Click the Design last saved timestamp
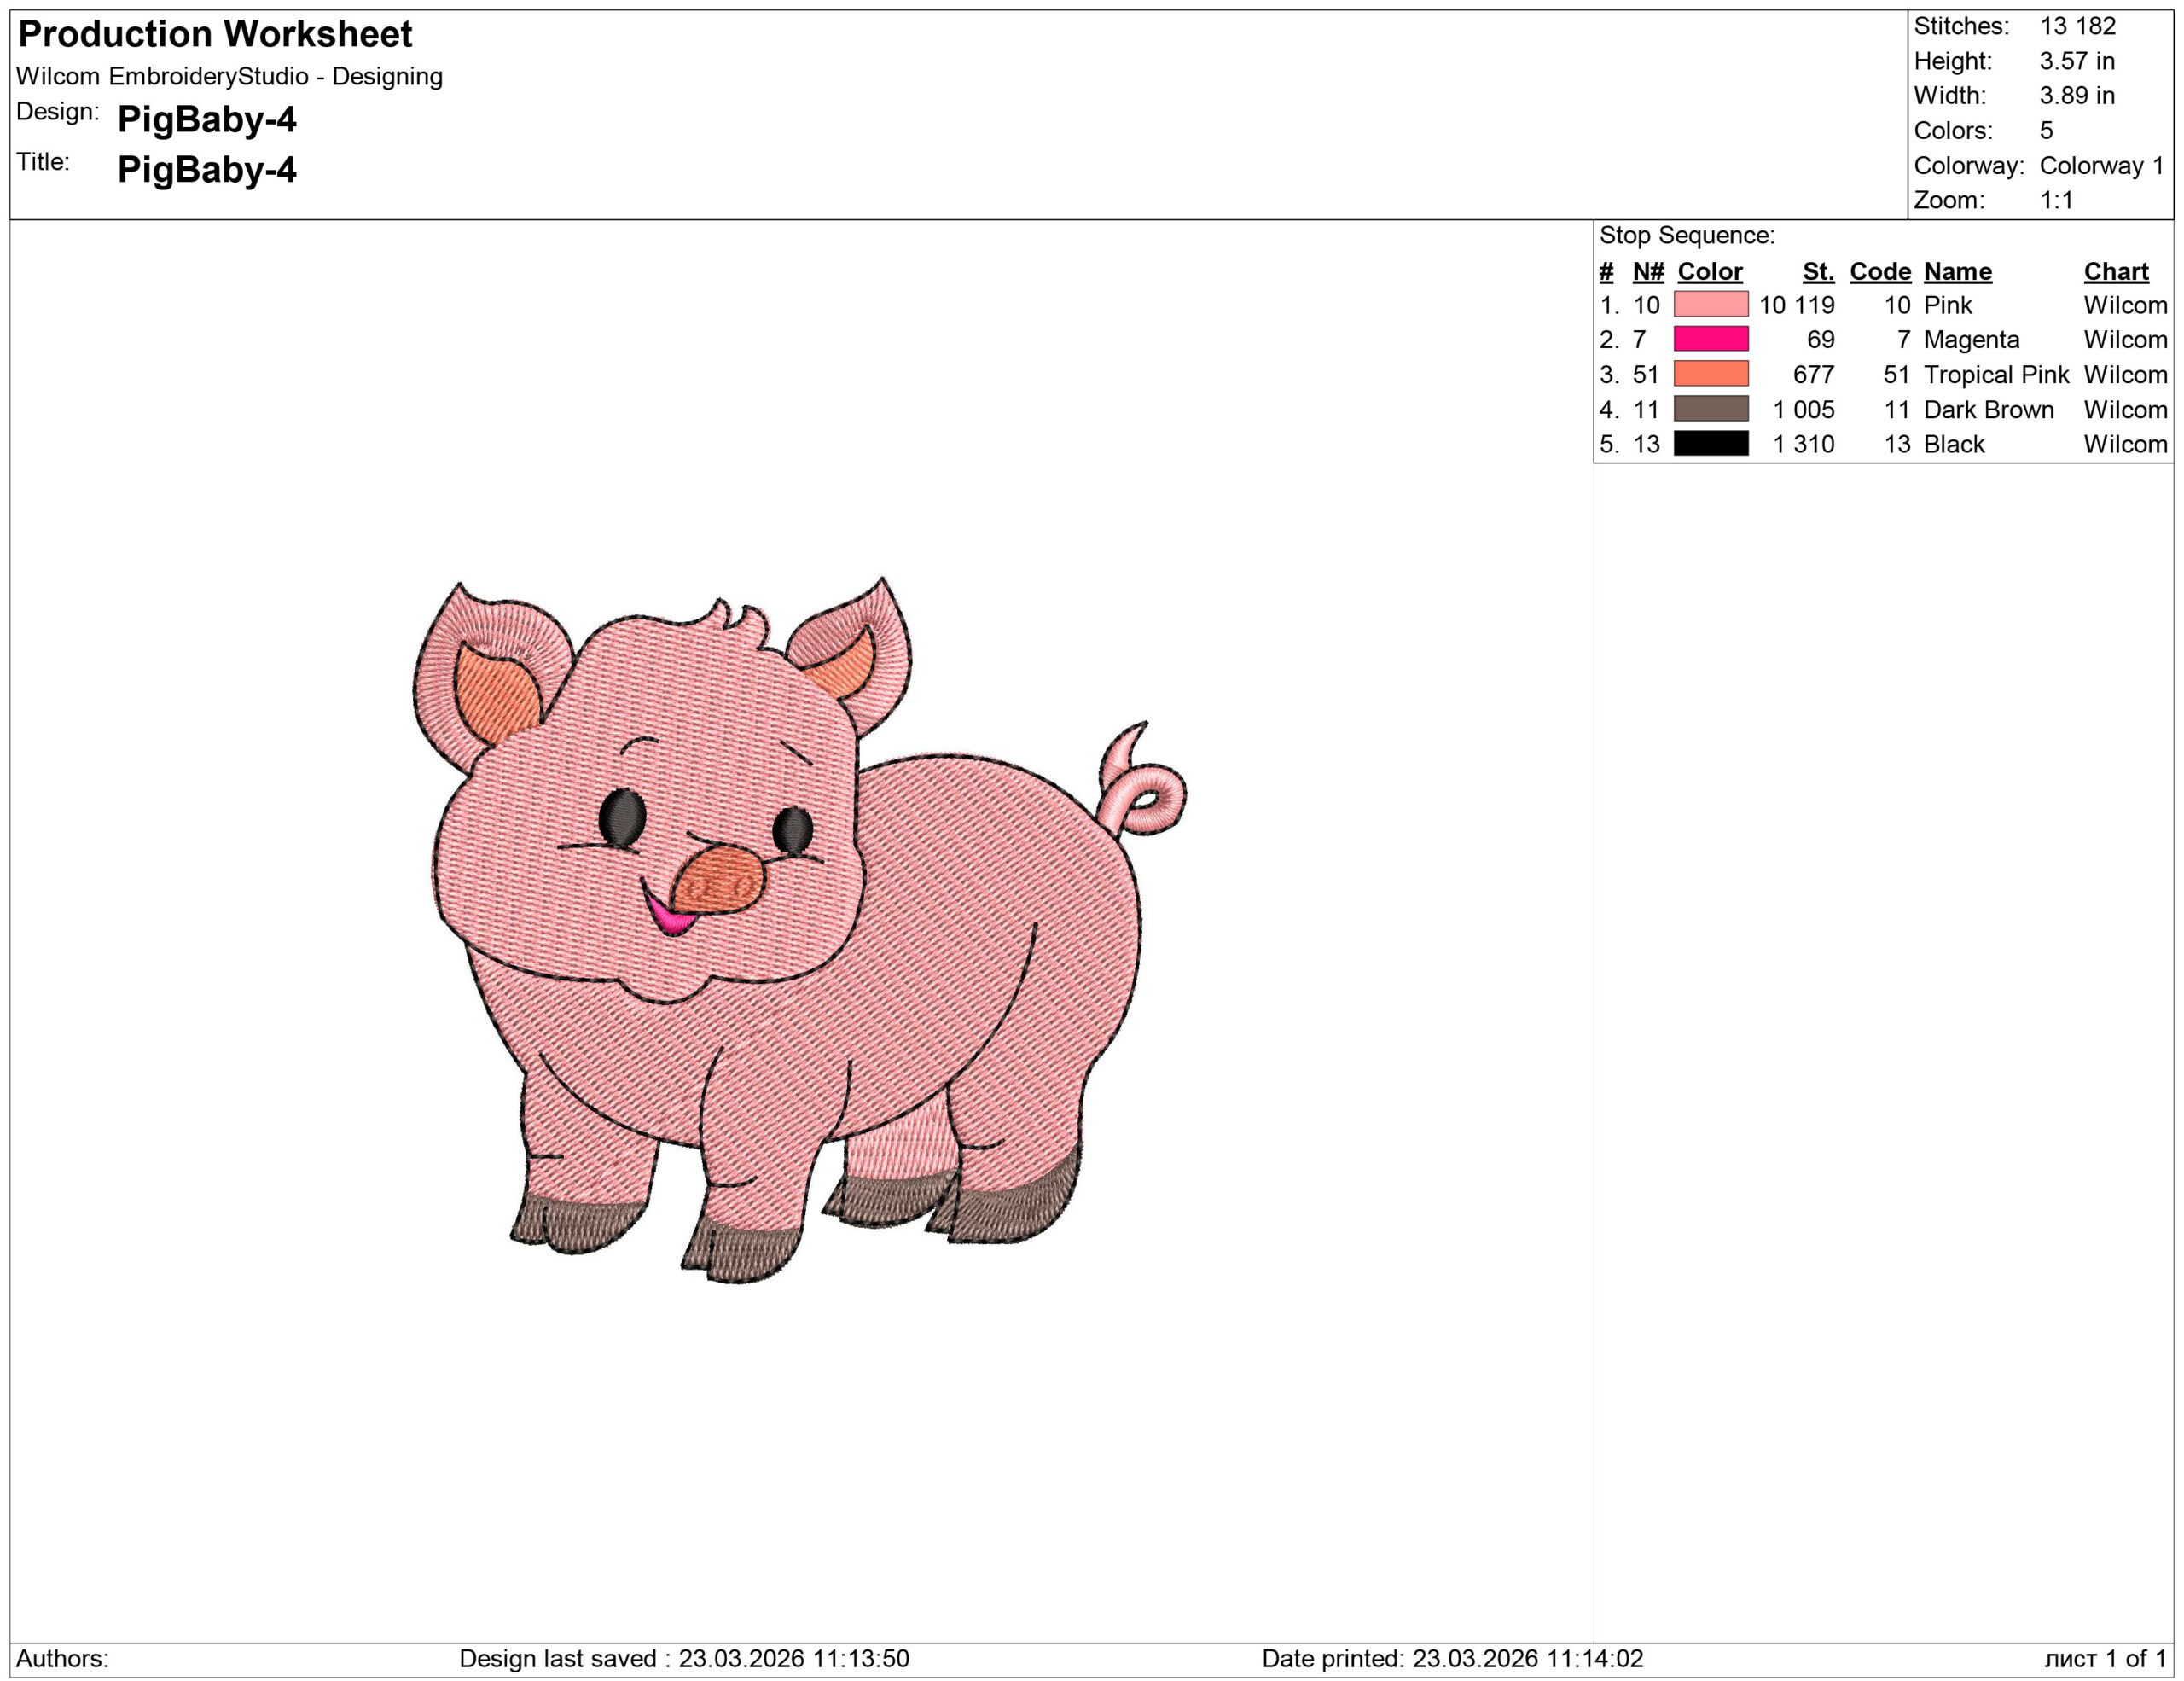2184x1681 pixels. [683, 1658]
